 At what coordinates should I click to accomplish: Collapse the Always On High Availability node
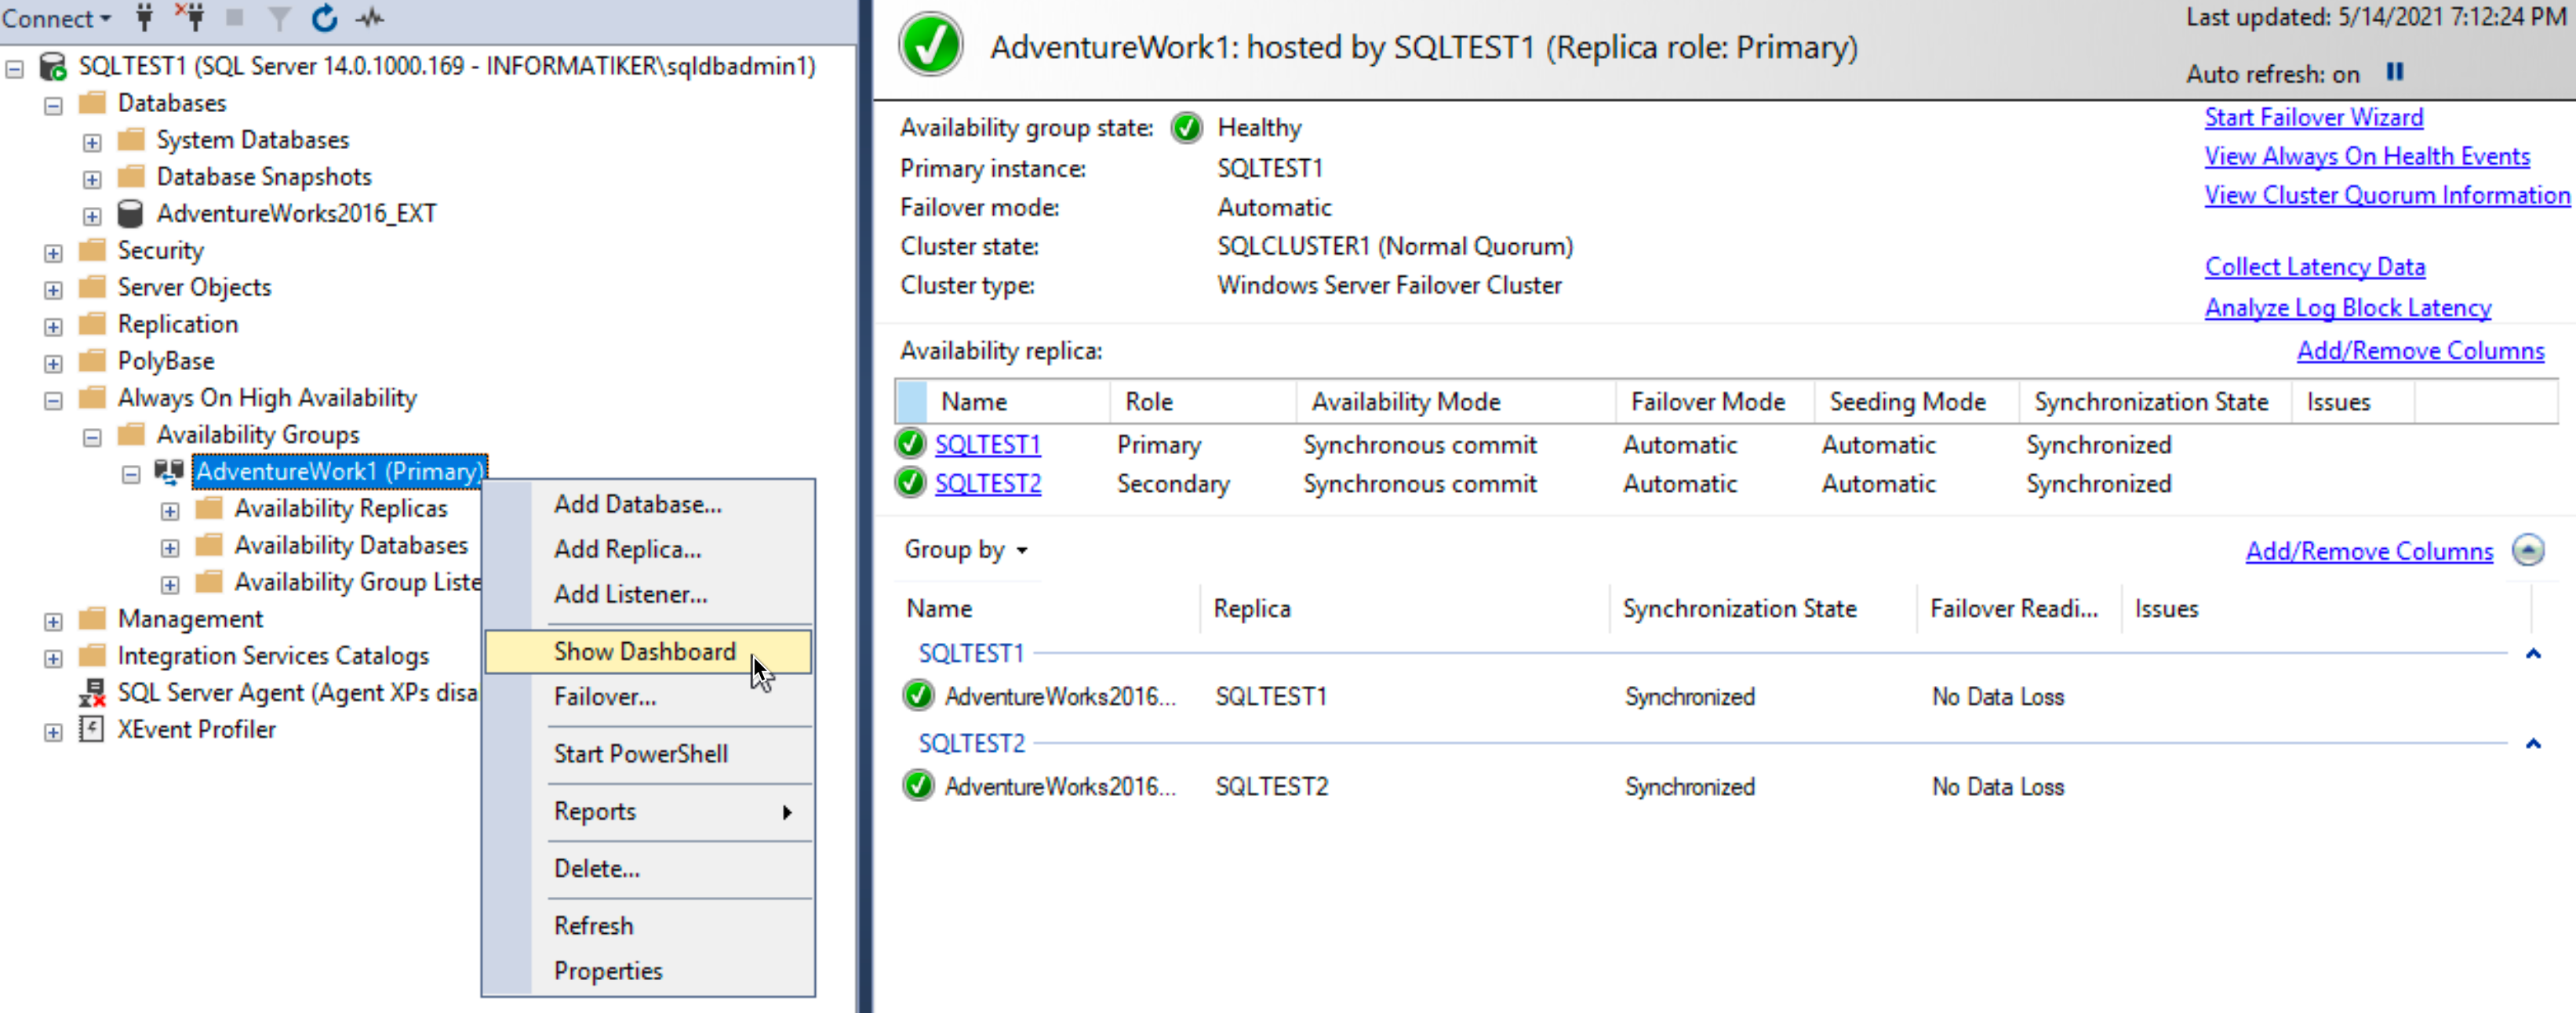pyautogui.click(x=54, y=401)
